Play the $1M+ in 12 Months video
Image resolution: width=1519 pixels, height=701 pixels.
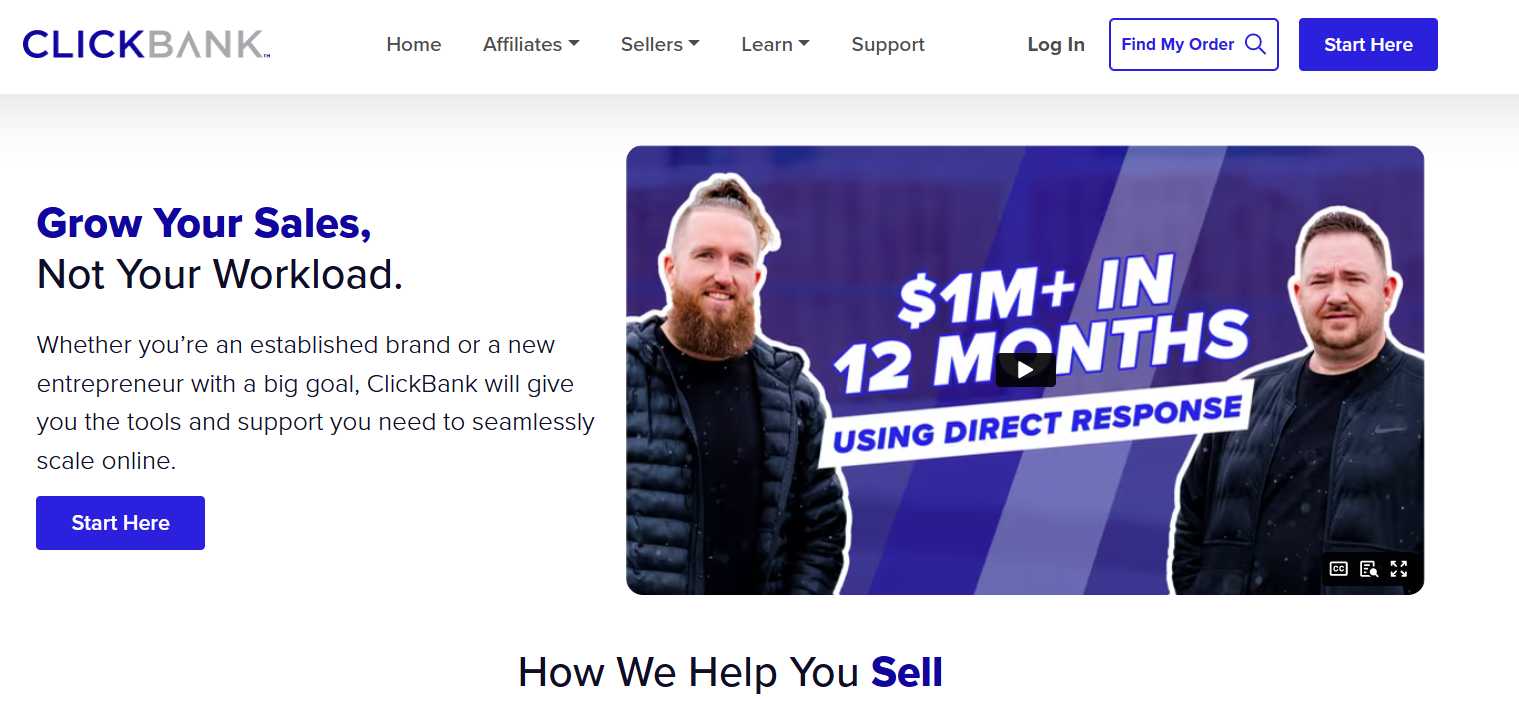[1025, 370]
